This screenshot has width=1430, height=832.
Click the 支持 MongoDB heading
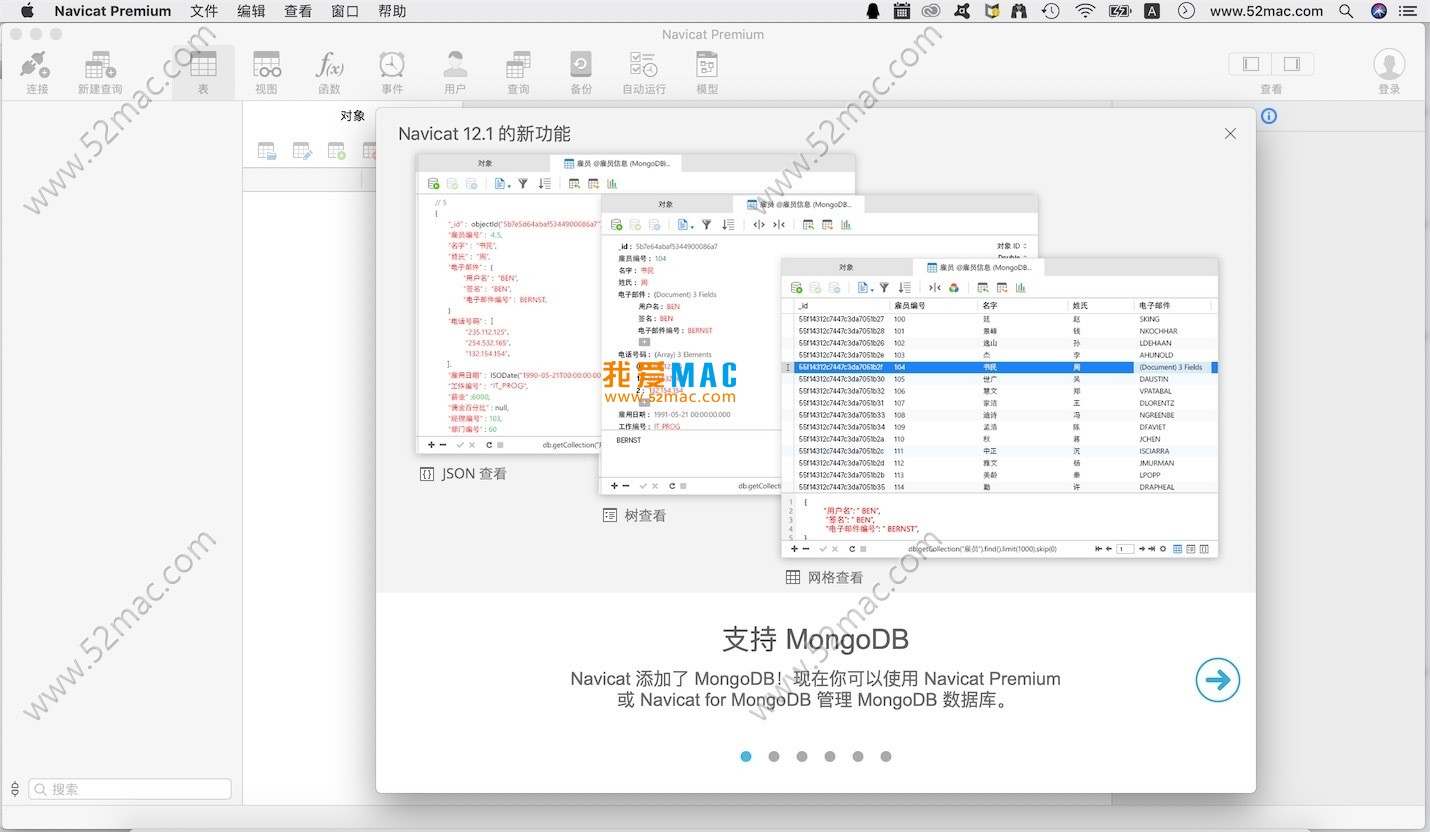click(815, 639)
